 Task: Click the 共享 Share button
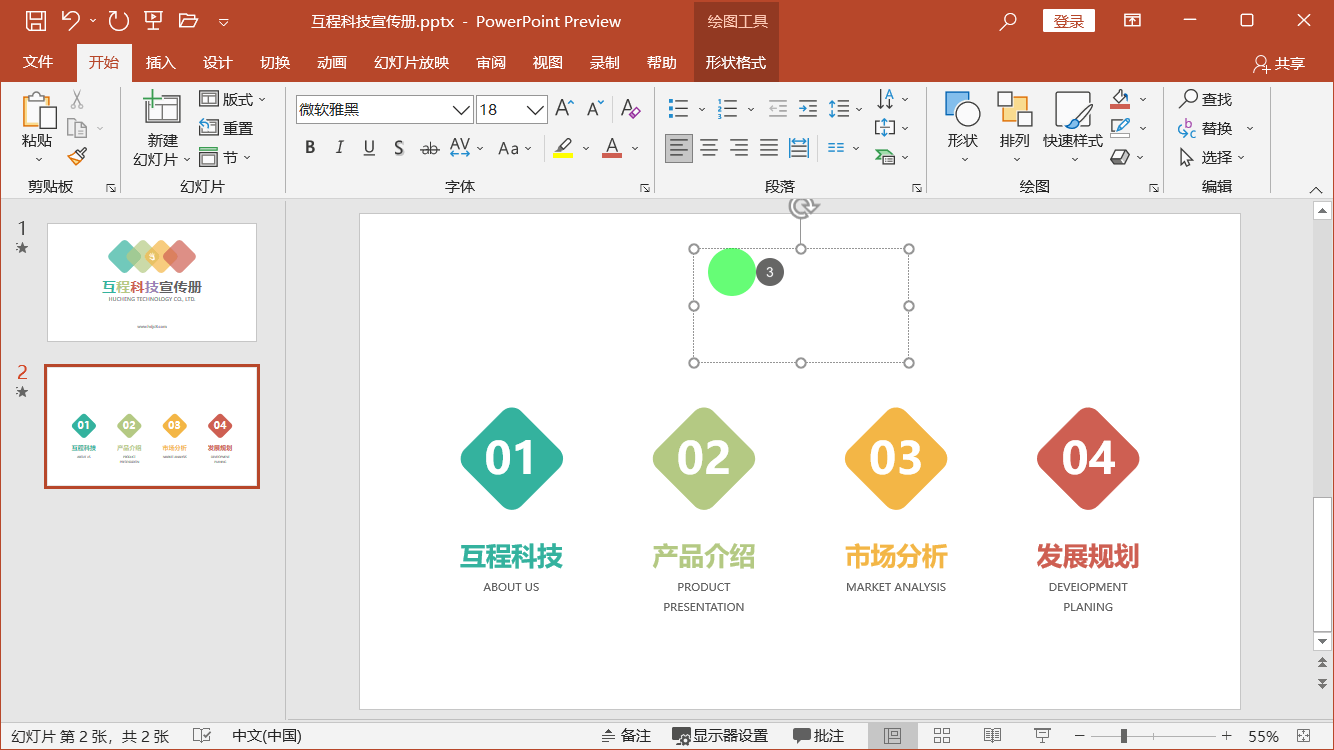(1279, 63)
